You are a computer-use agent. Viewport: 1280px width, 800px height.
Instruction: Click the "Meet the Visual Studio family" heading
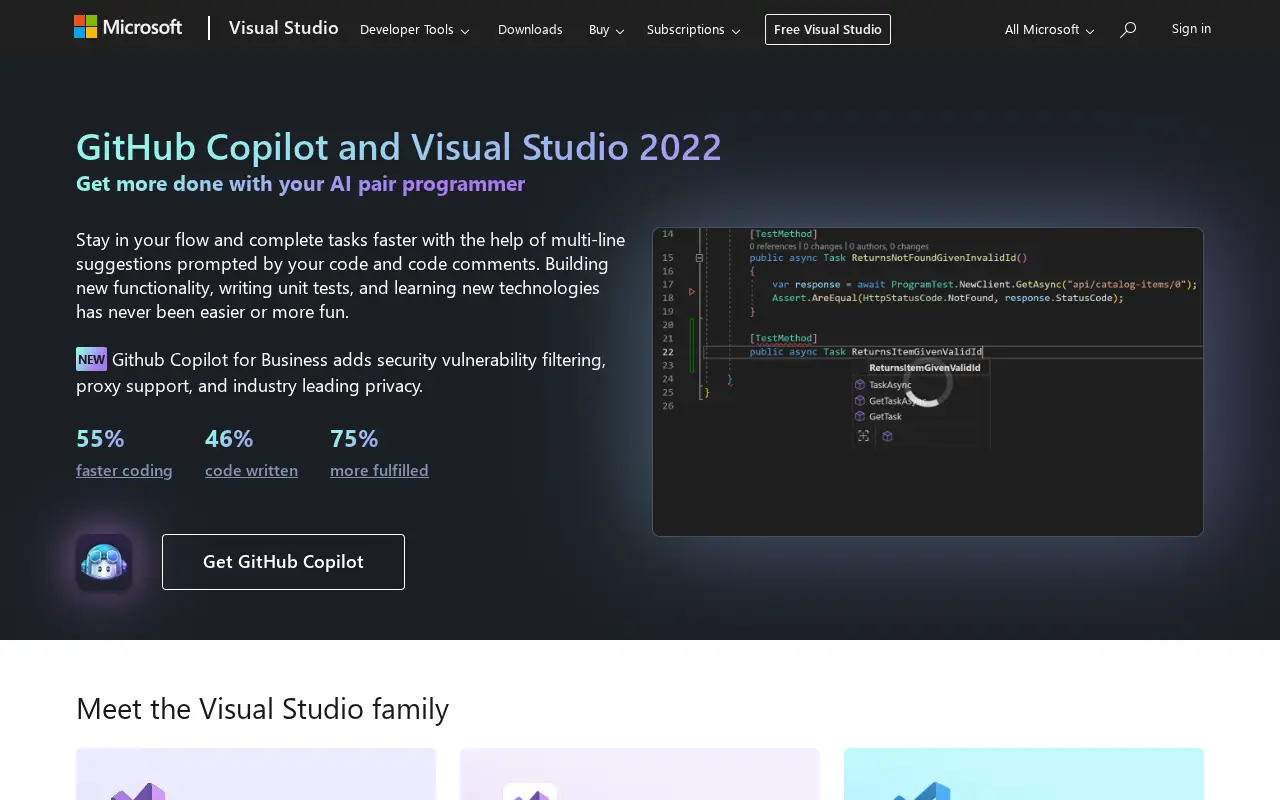click(262, 709)
